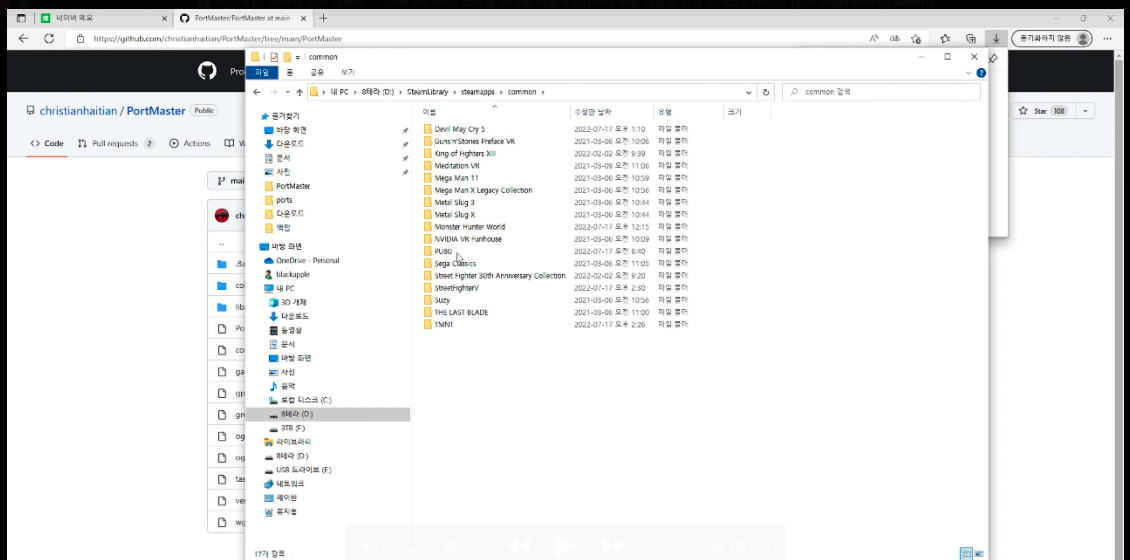This screenshot has width=1130, height=560.
Task: View site information lock icon in Edge
Action: pyautogui.click(x=83, y=38)
